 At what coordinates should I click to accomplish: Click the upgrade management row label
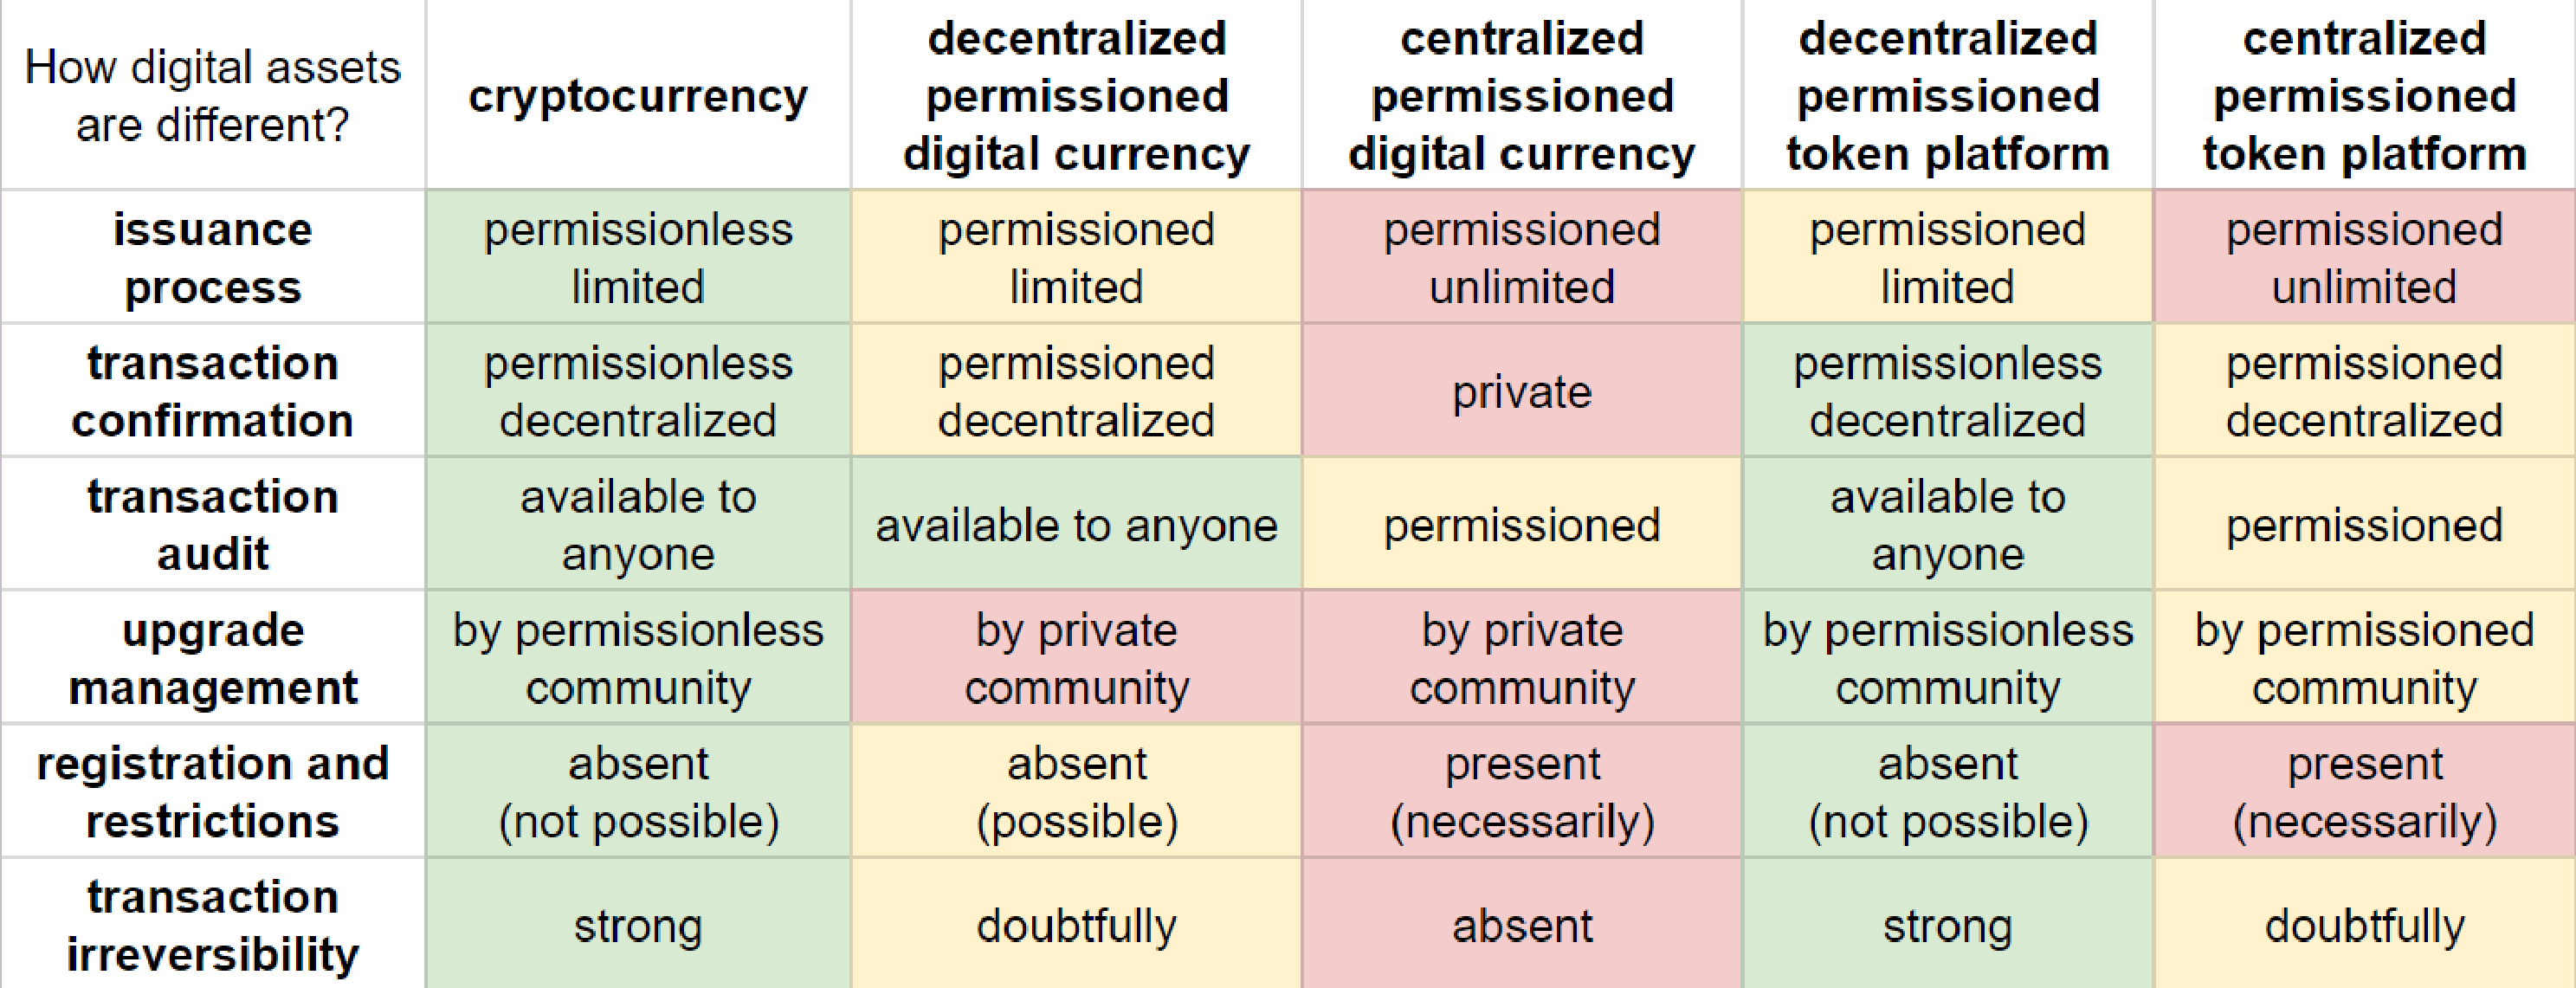(213, 657)
